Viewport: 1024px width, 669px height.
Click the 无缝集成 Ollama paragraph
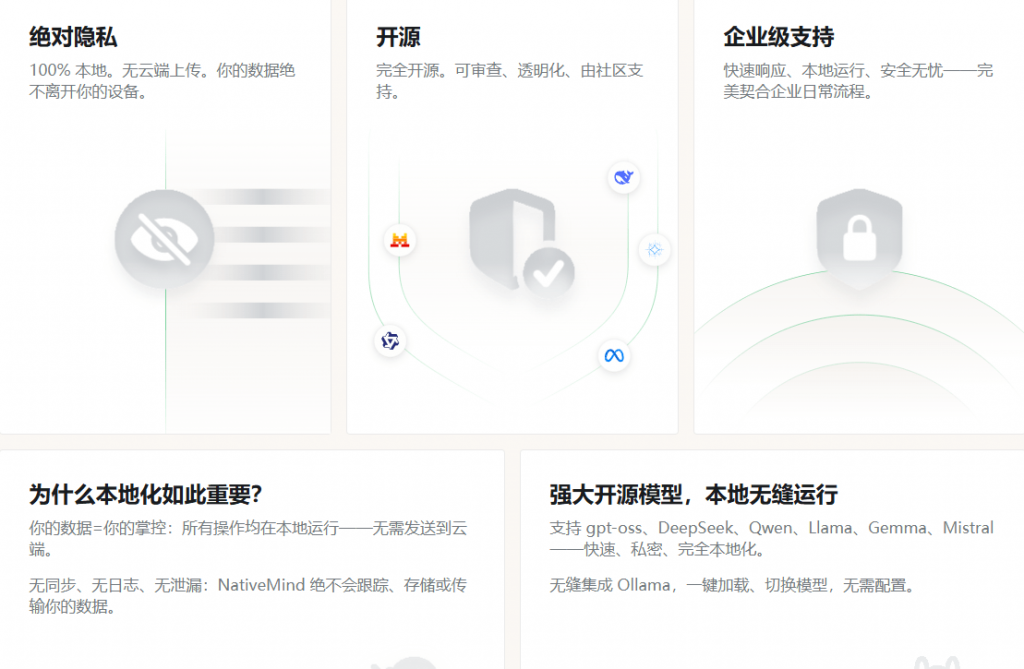pyautogui.click(x=731, y=585)
